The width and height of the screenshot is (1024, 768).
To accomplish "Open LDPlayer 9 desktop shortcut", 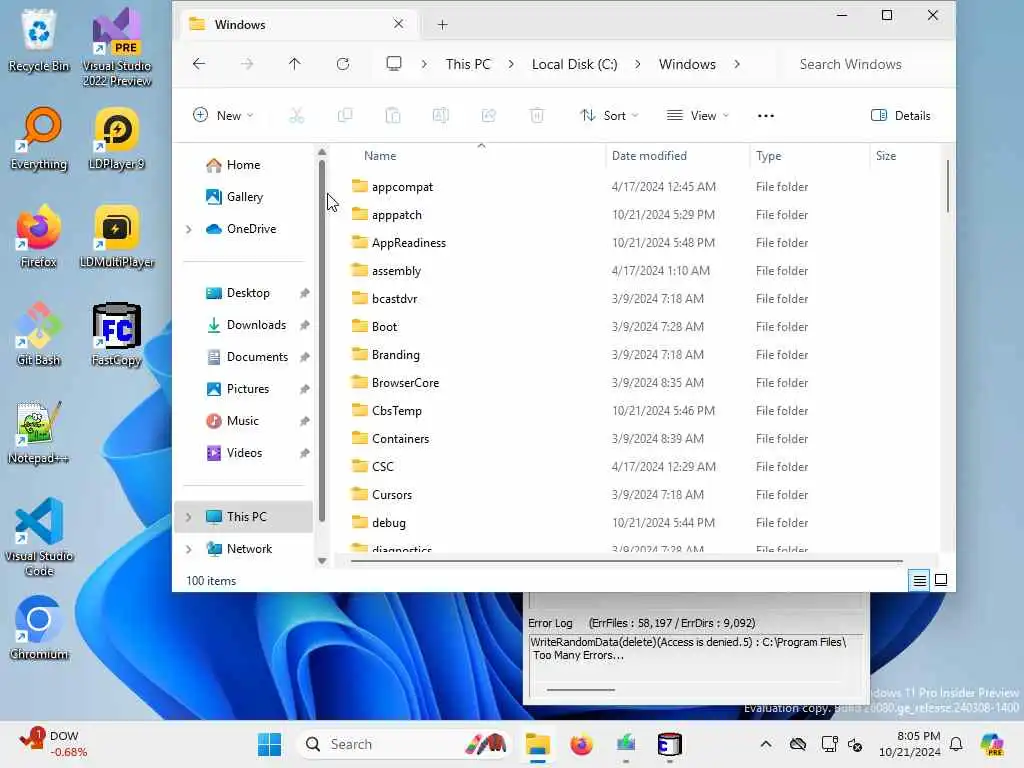I will pos(116,138).
